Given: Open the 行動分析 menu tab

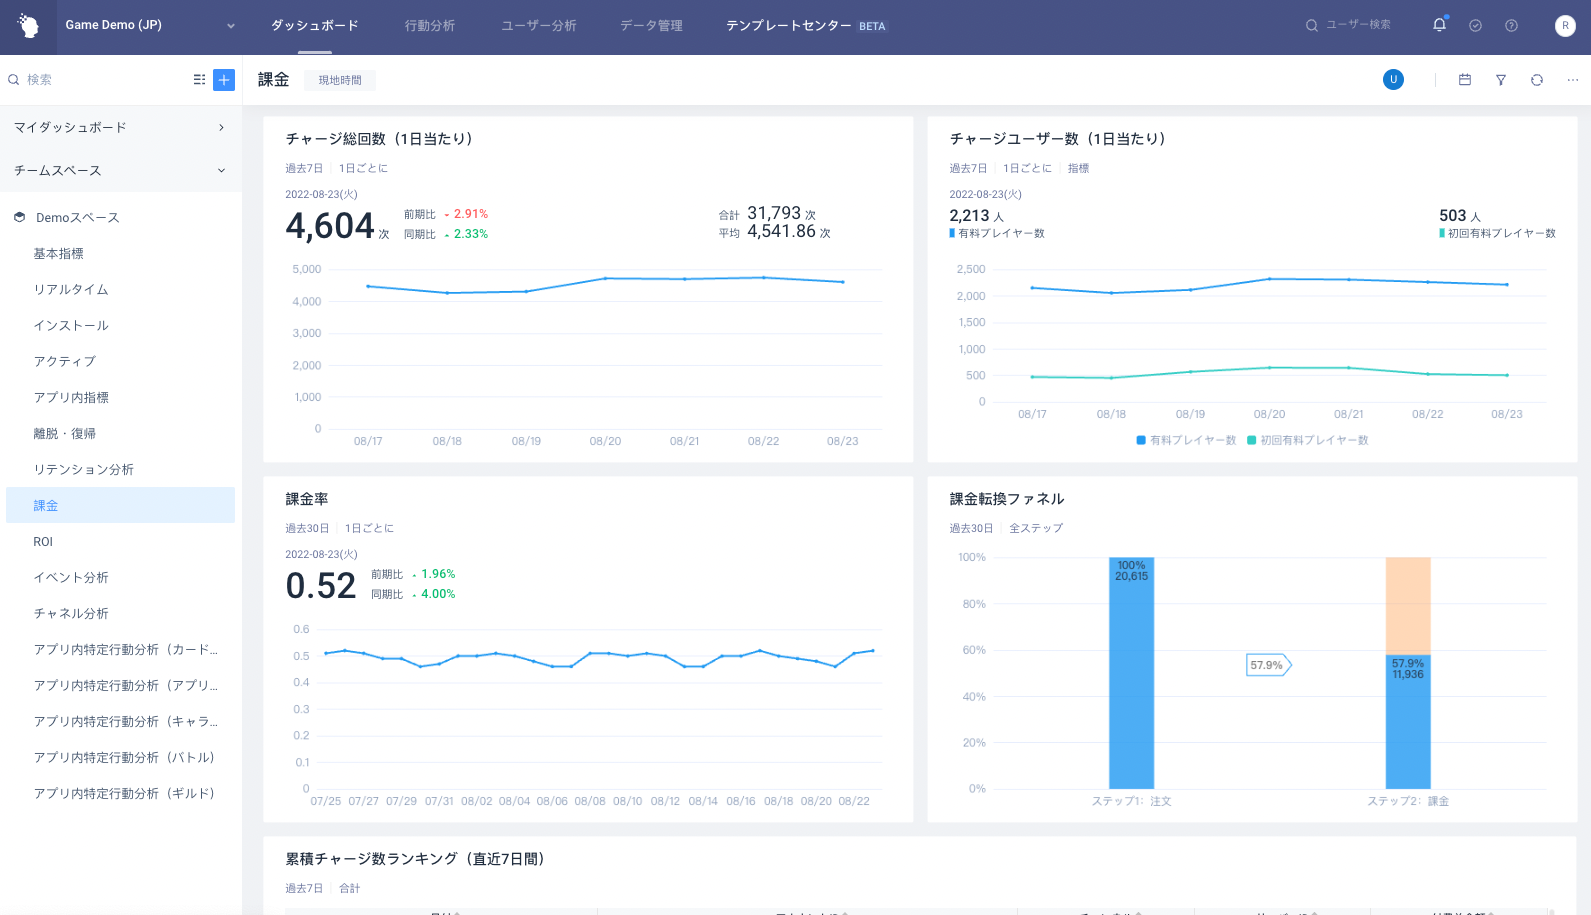Looking at the screenshot, I should click(x=430, y=26).
